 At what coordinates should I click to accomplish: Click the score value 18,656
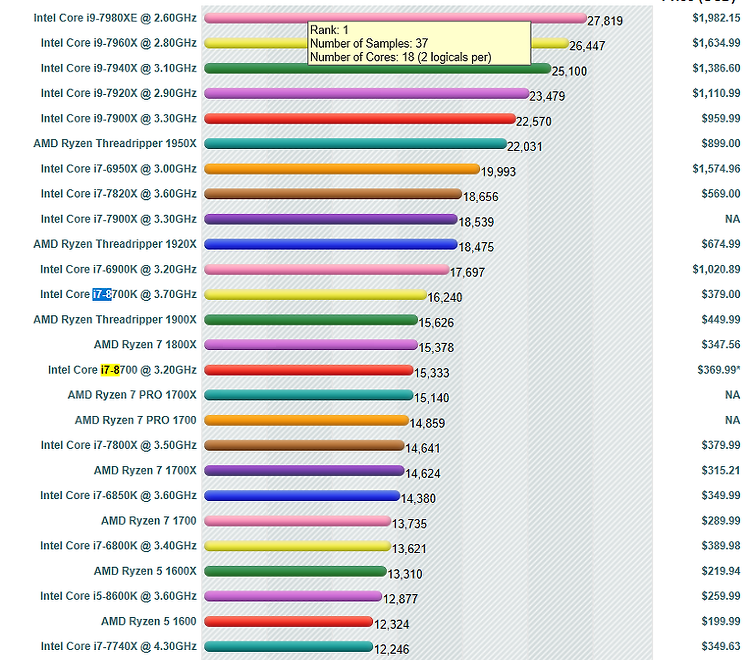point(481,197)
